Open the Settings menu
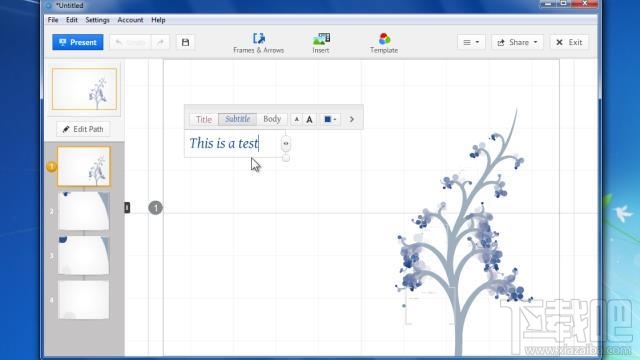The width and height of the screenshot is (640, 360). [x=97, y=20]
